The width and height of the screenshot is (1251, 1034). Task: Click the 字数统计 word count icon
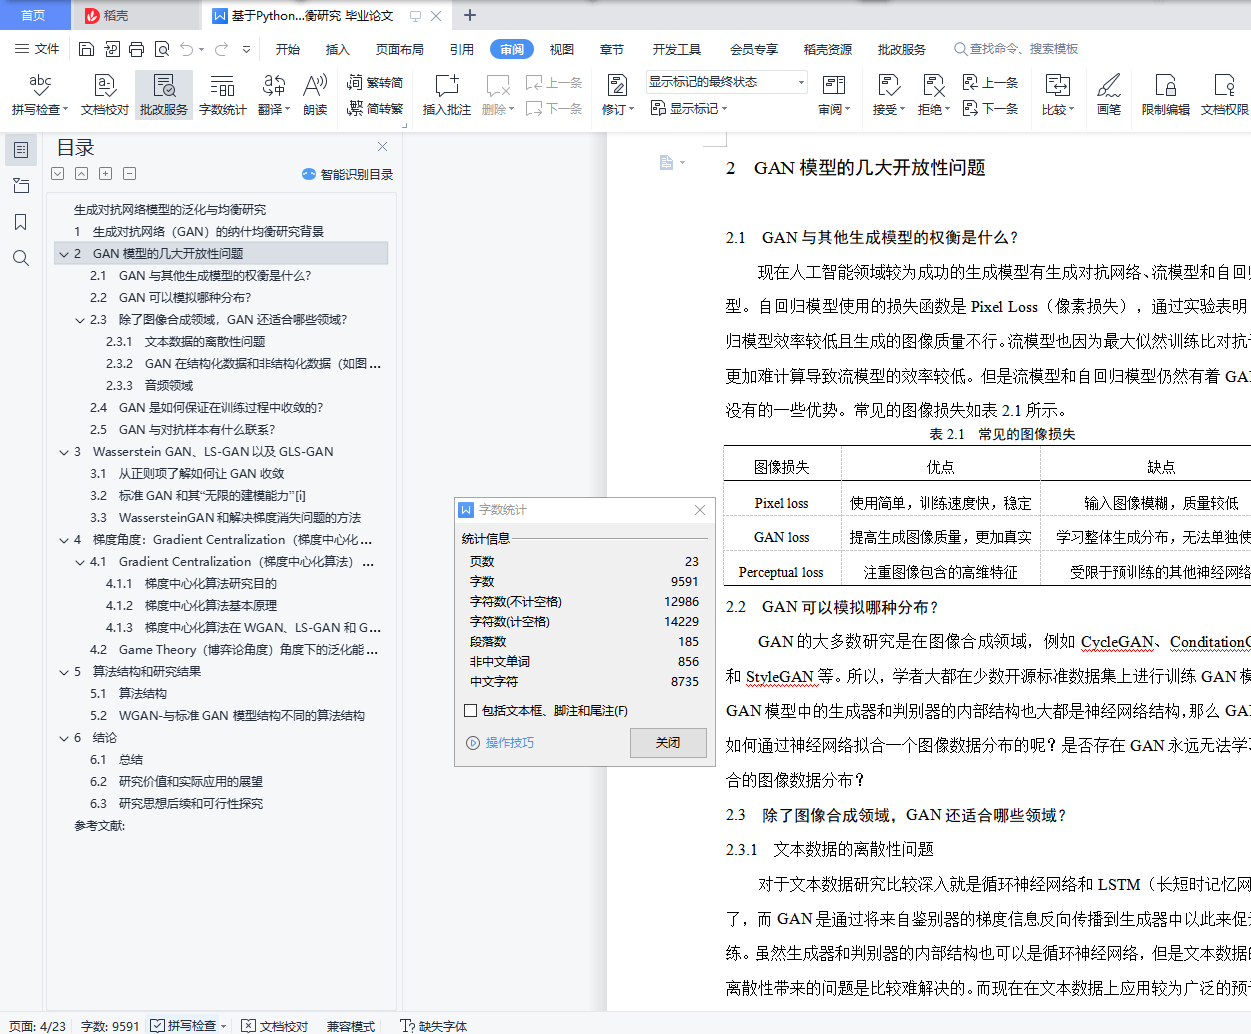tap(223, 95)
